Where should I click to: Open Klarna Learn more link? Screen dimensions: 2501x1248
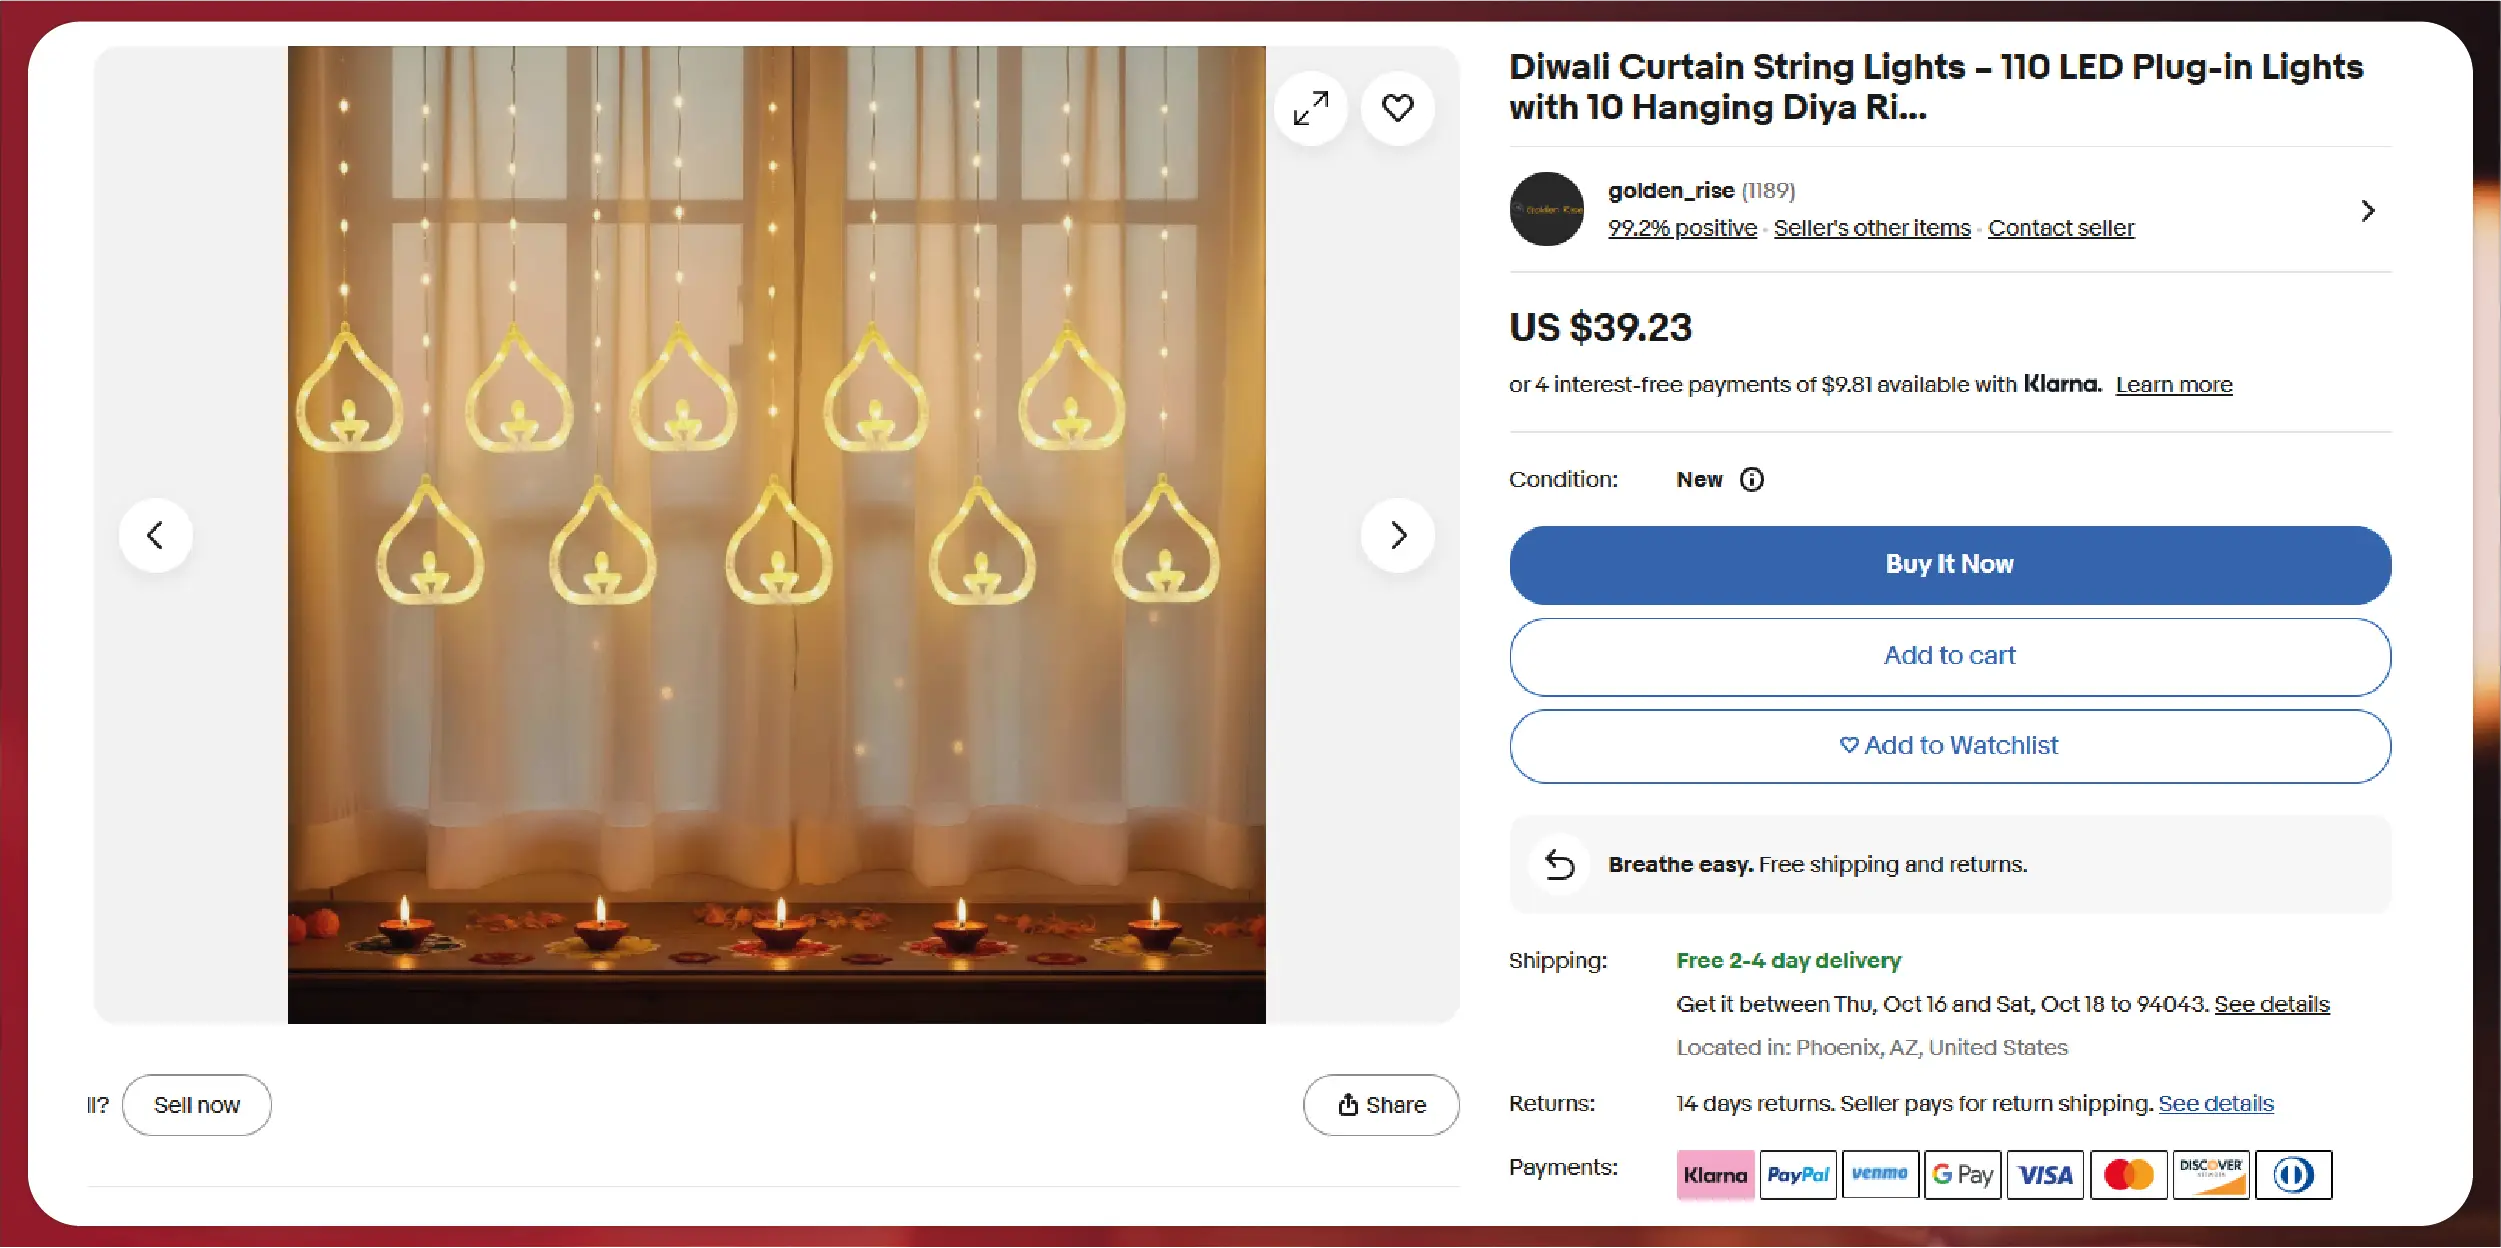click(x=2173, y=385)
